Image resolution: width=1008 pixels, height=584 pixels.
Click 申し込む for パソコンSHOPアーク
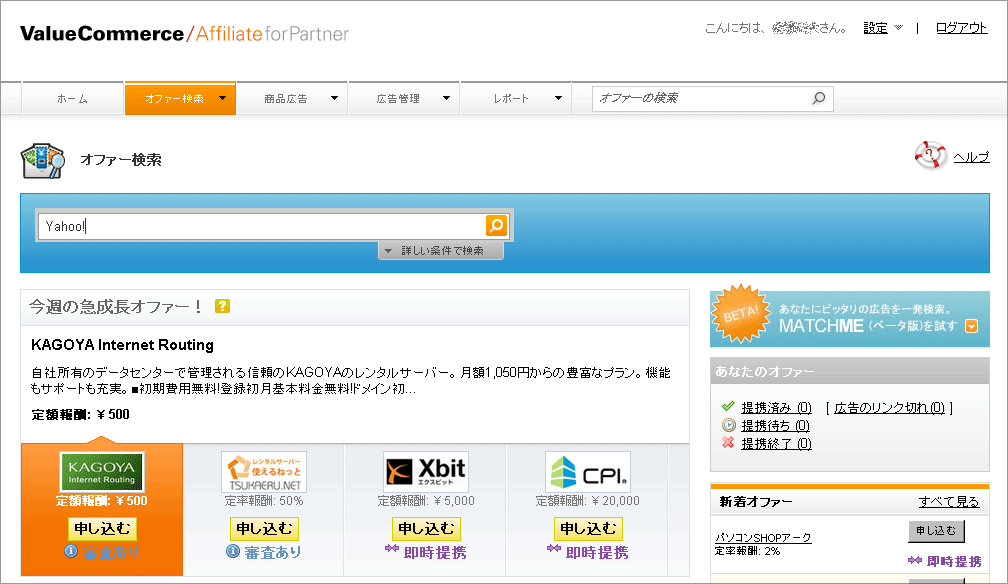click(x=936, y=531)
